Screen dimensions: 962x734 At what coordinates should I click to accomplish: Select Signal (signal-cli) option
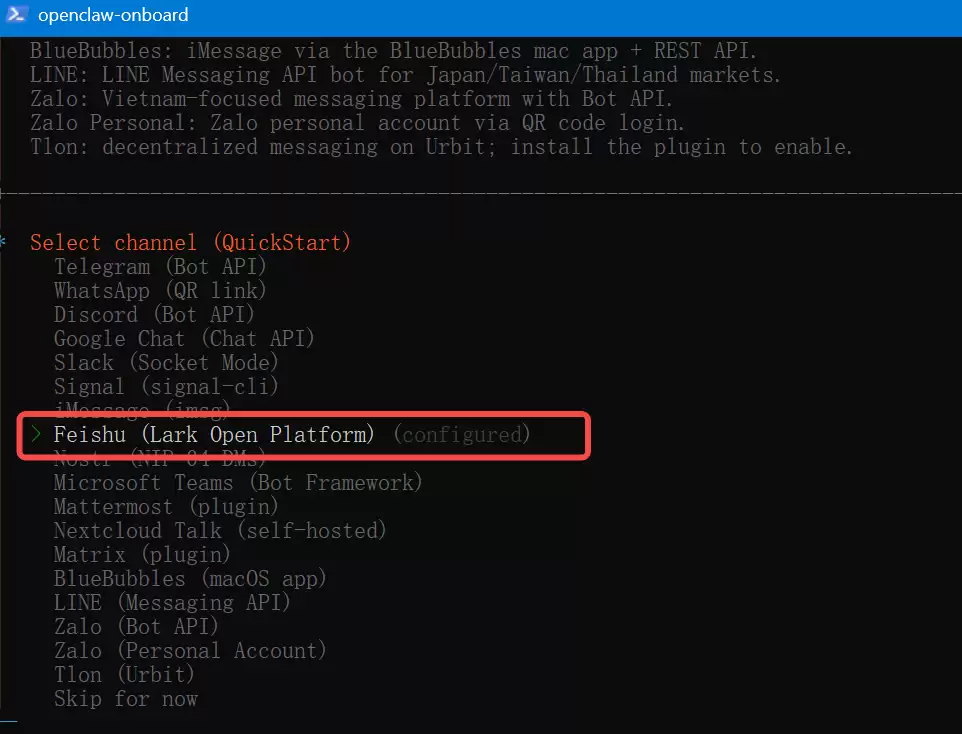click(166, 387)
